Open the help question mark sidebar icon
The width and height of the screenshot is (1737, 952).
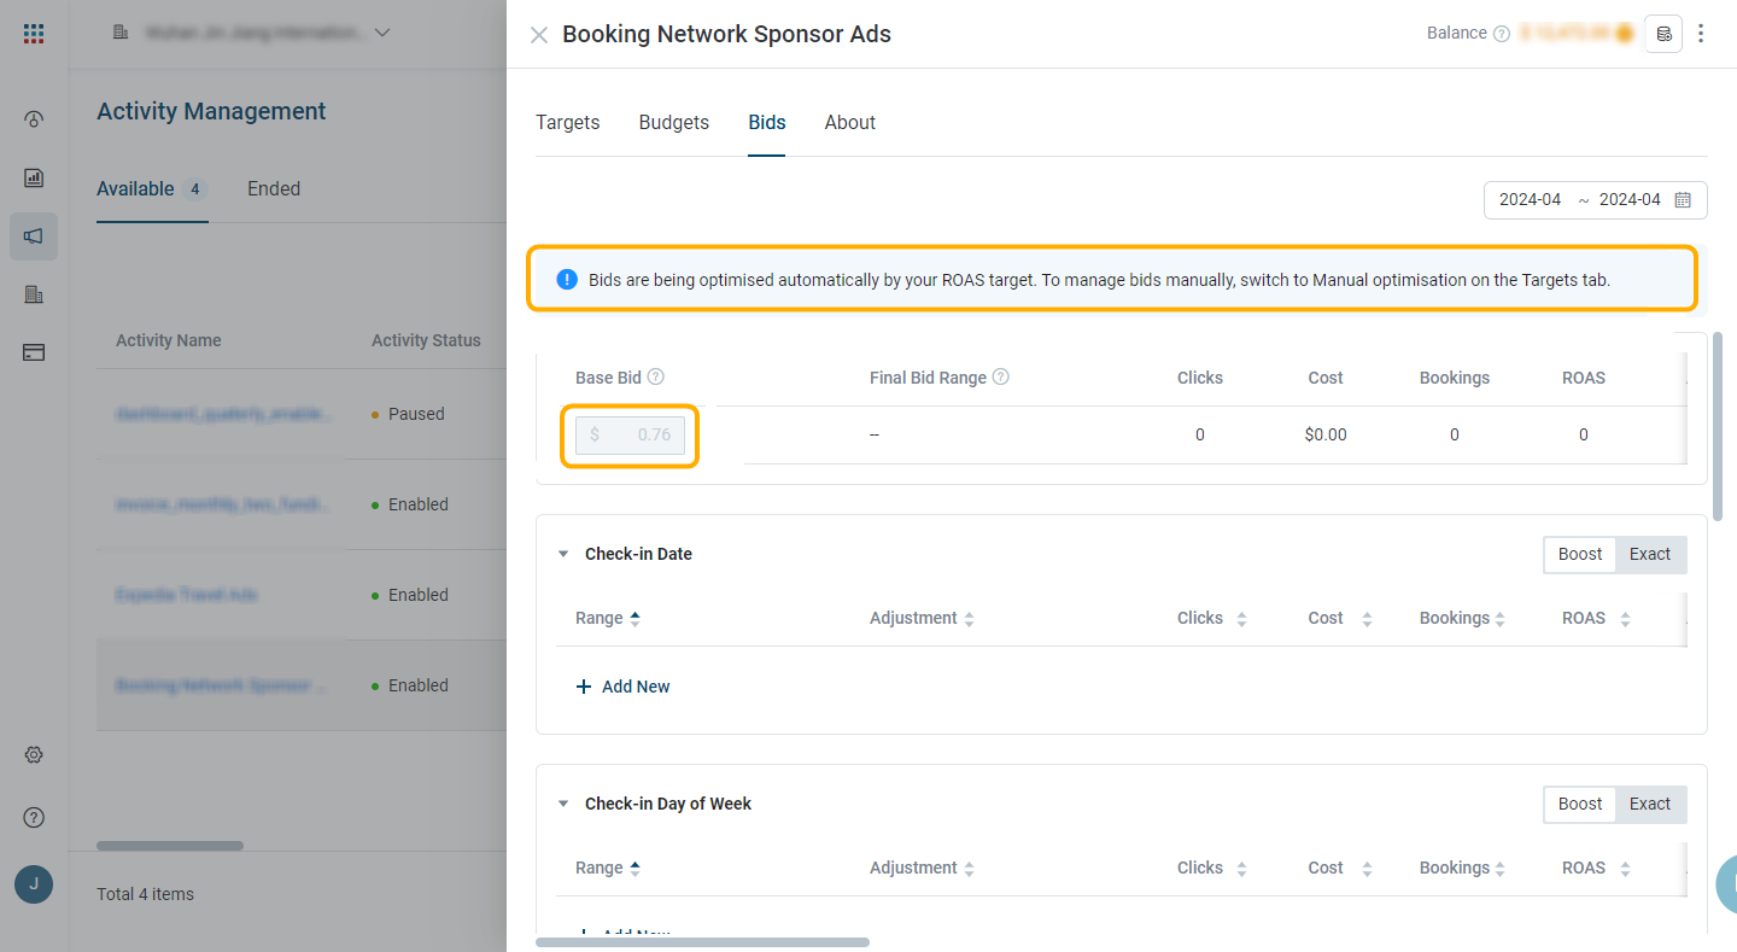tap(34, 818)
